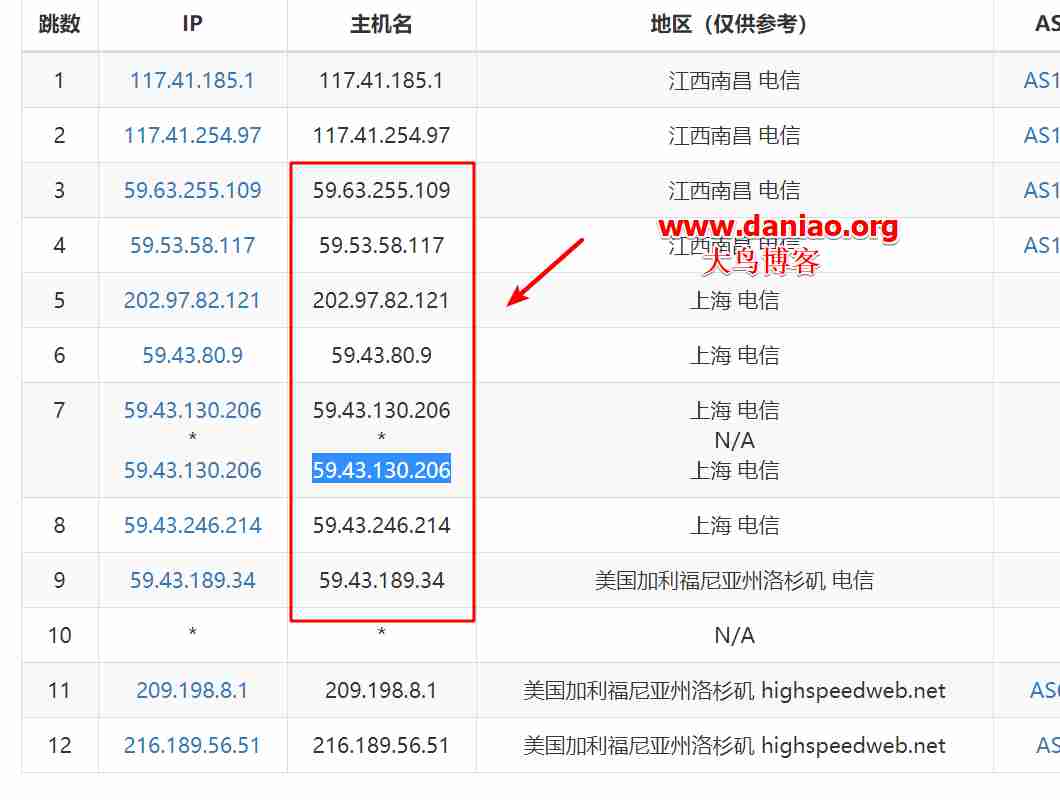The width and height of the screenshot is (1060, 800).
Task: Click IP link 59.63.255.109
Action: tap(192, 190)
